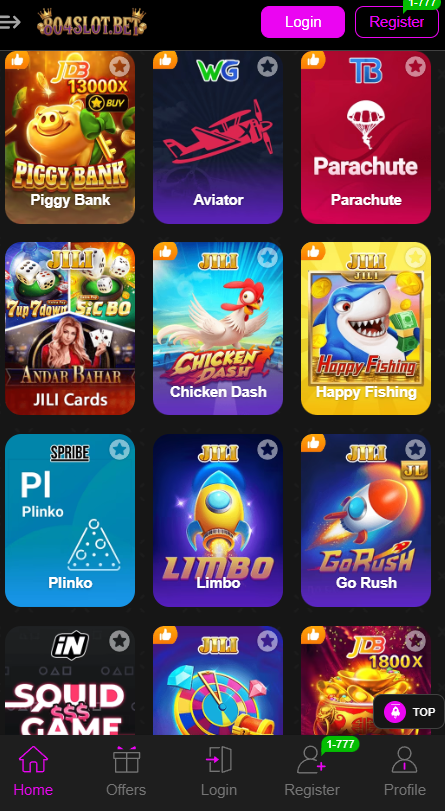Screen dimensions: 445x811
Task: Click the pink Login button
Action: [303, 22]
